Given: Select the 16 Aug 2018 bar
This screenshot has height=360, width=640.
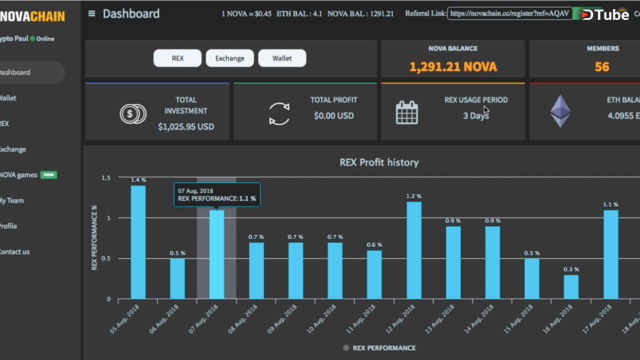Looking at the screenshot, I should click(x=571, y=287).
